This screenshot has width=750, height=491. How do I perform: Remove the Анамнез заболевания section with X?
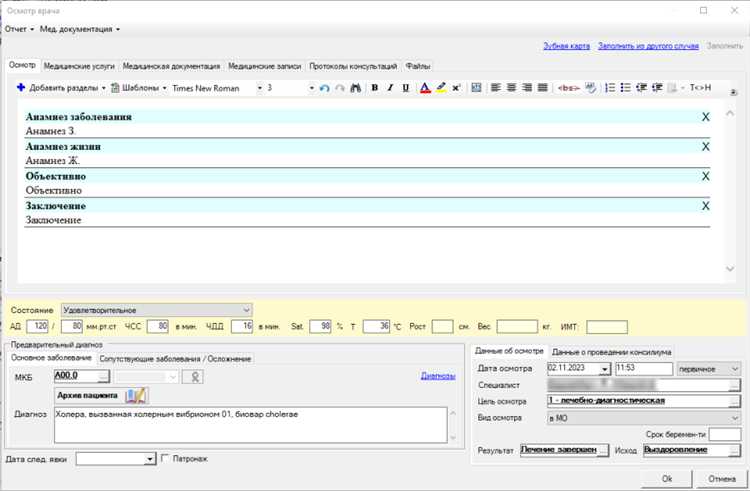pos(705,117)
